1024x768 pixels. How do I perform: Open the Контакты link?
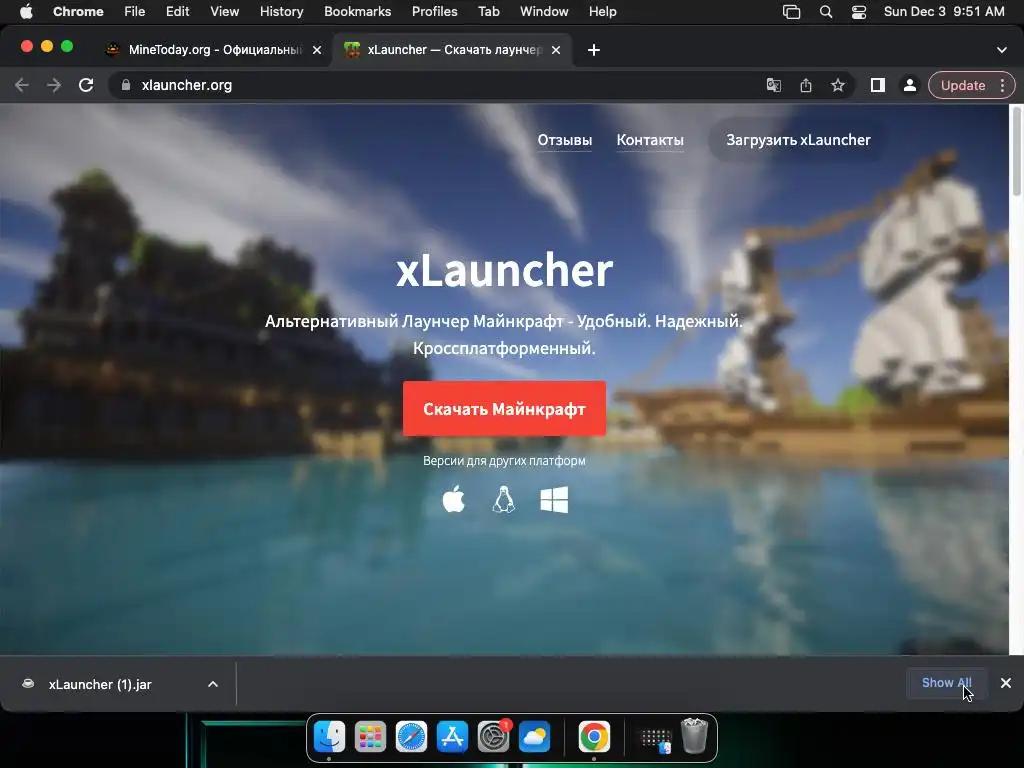coord(650,140)
